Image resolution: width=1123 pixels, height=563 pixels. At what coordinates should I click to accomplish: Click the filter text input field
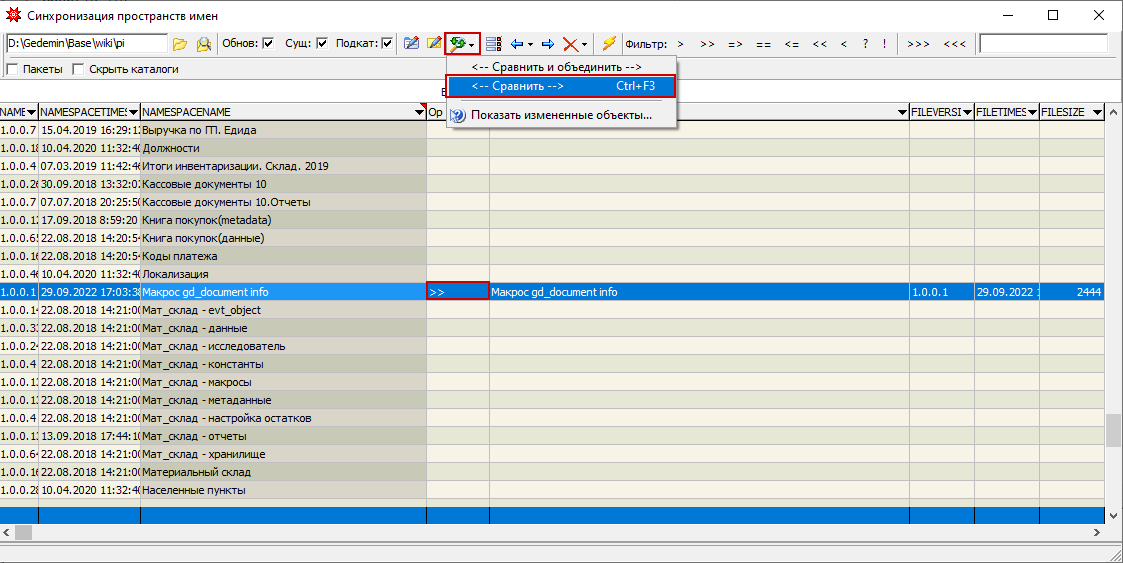[1043, 44]
